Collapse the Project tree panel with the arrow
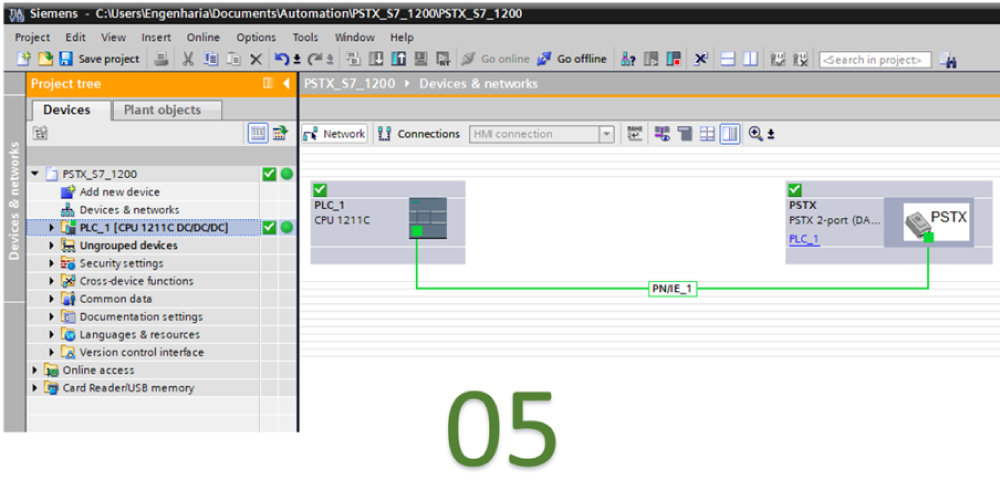The image size is (1000, 490). pos(286,84)
